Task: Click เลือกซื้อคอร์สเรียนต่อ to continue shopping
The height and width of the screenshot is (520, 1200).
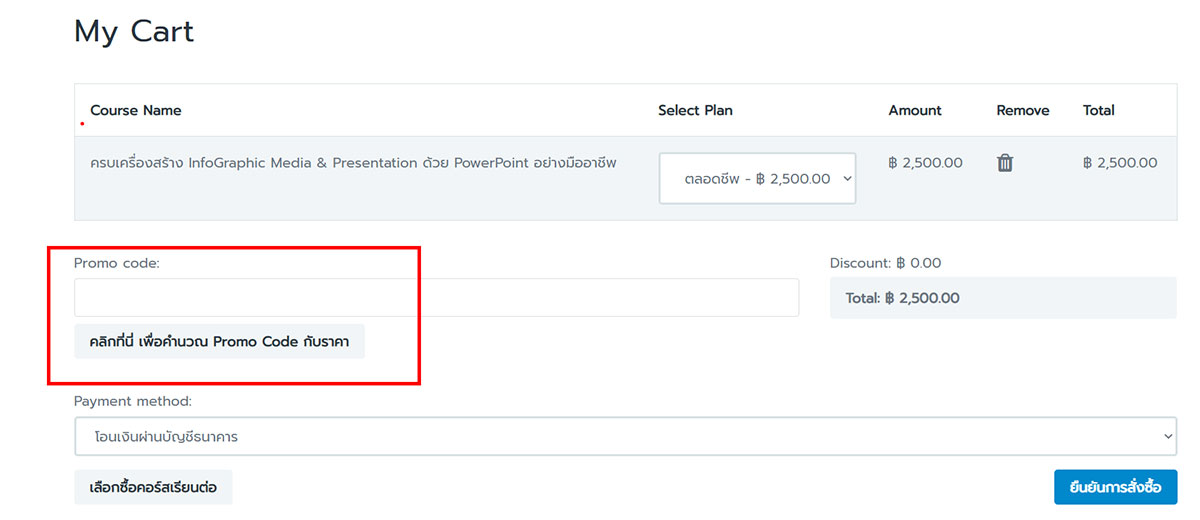Action: pos(153,487)
